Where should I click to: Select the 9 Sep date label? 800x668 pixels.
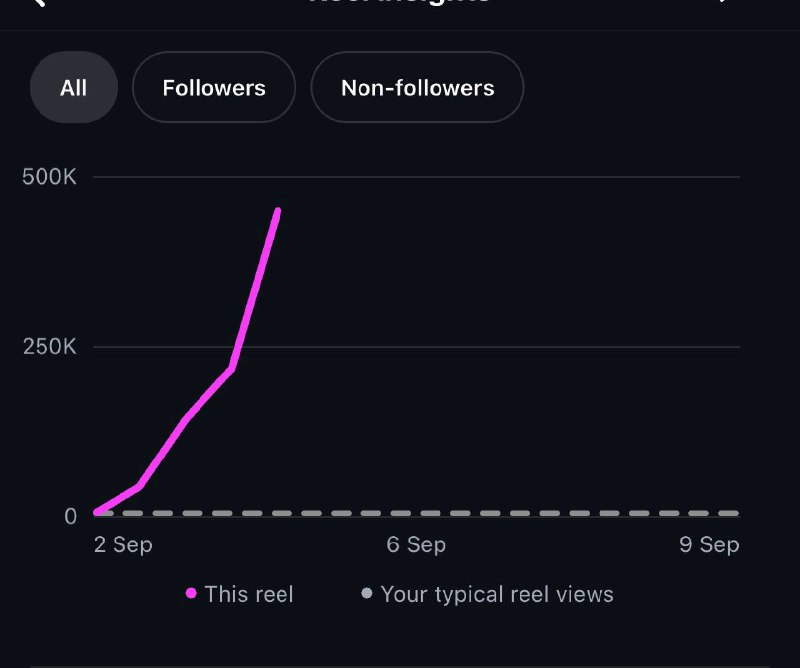(x=709, y=545)
